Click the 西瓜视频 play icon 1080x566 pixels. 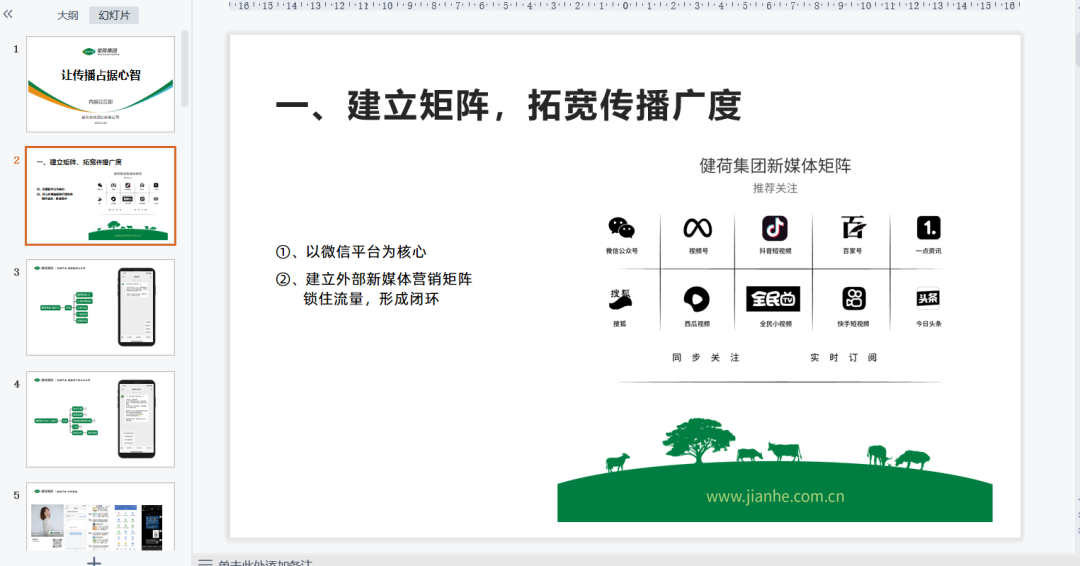[696, 300]
